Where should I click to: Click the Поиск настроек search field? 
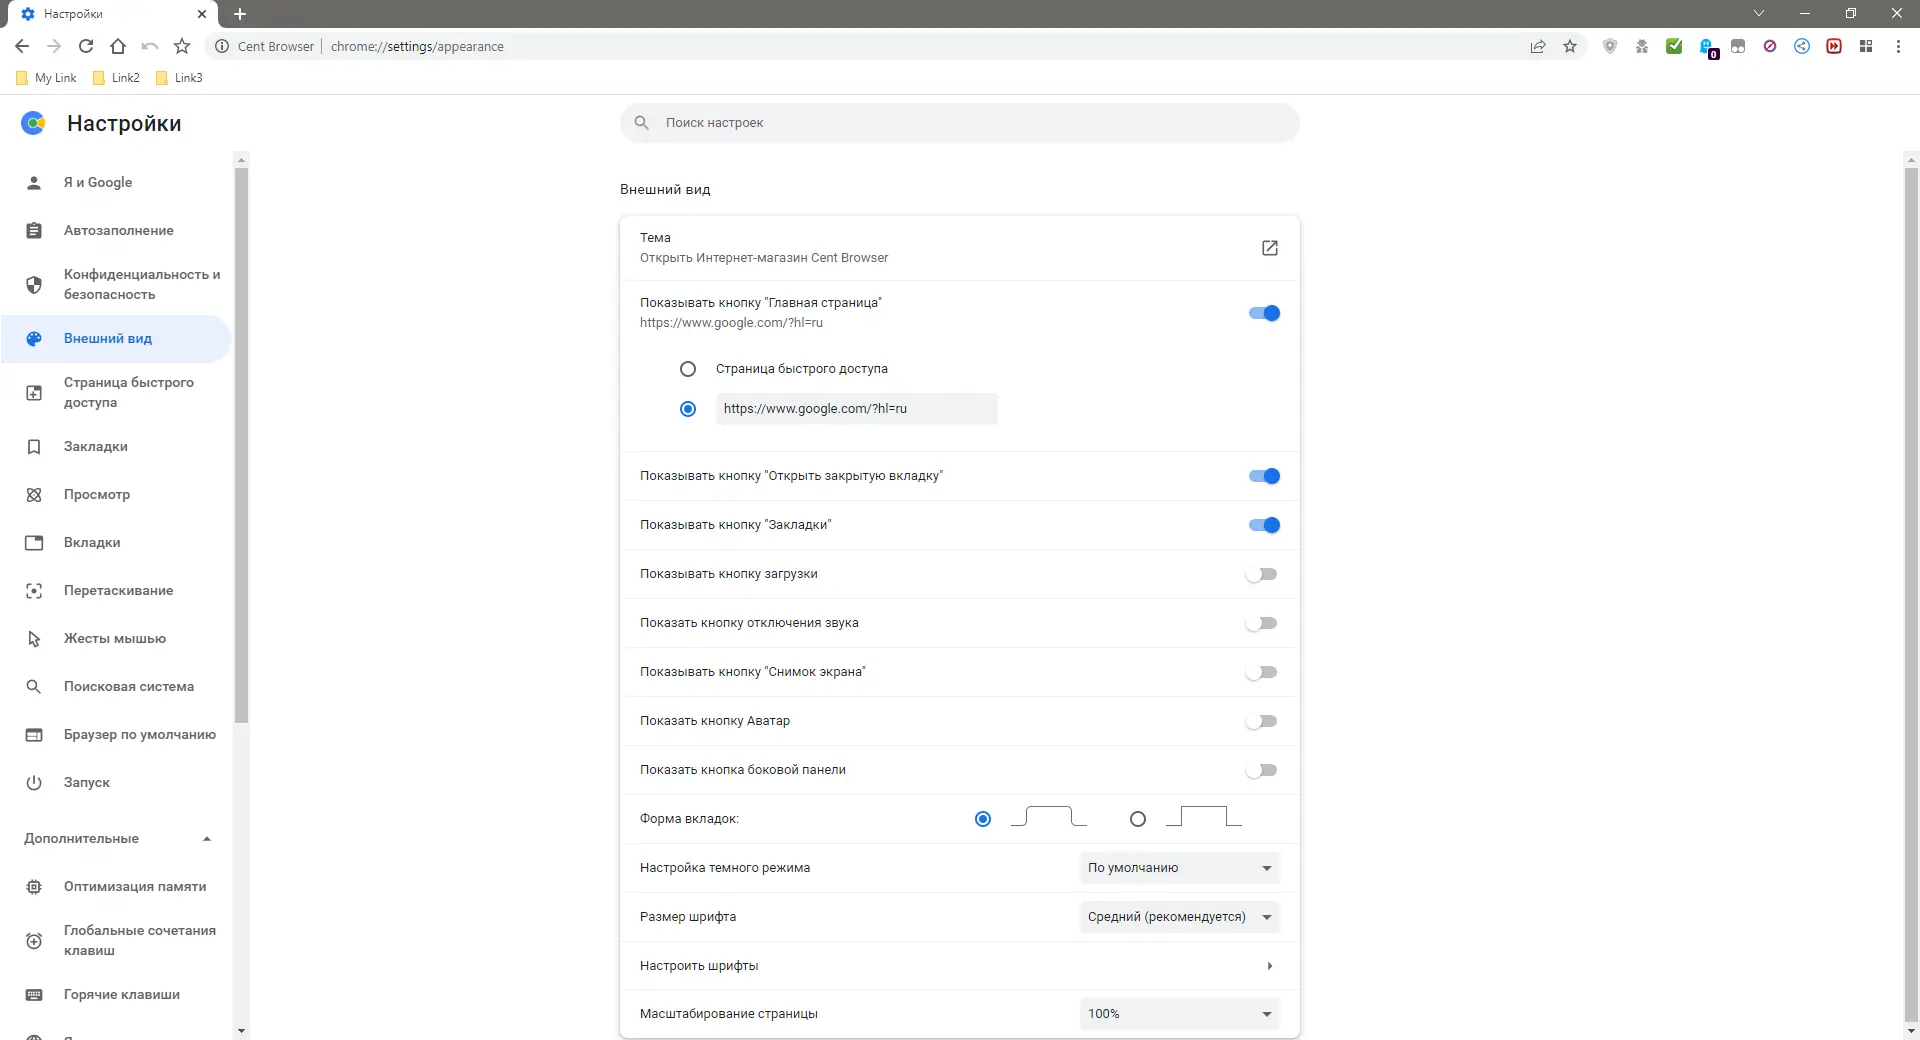[959, 122]
